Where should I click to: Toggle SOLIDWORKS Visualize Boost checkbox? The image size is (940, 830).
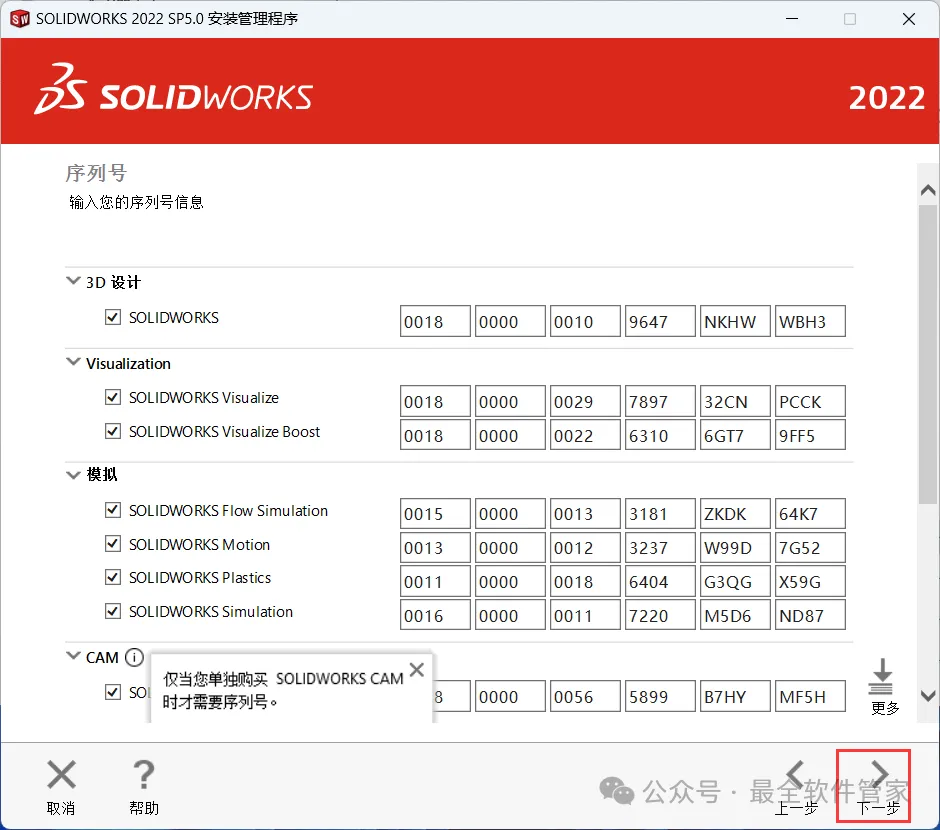pyautogui.click(x=113, y=431)
